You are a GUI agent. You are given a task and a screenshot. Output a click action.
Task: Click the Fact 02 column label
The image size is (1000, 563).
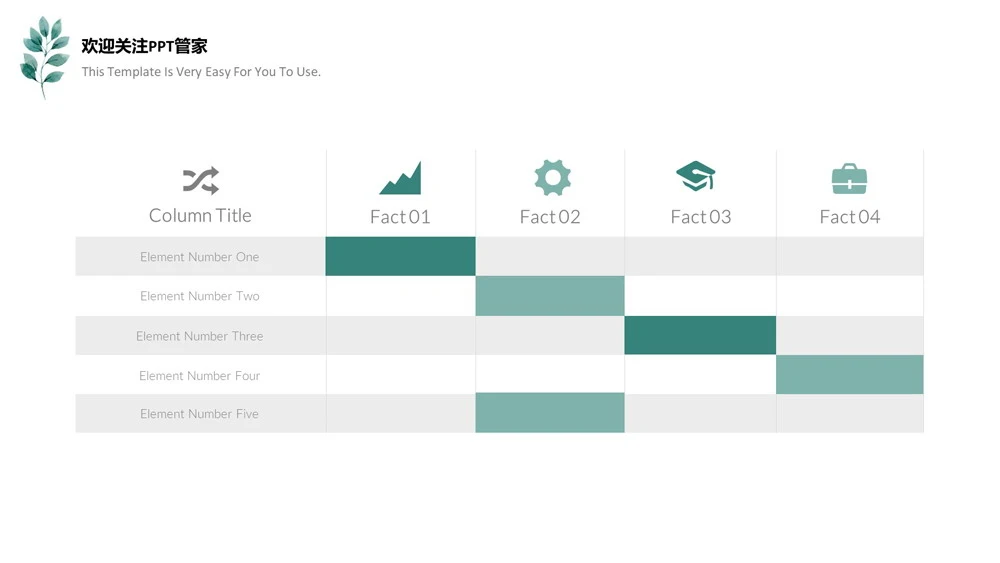550,217
